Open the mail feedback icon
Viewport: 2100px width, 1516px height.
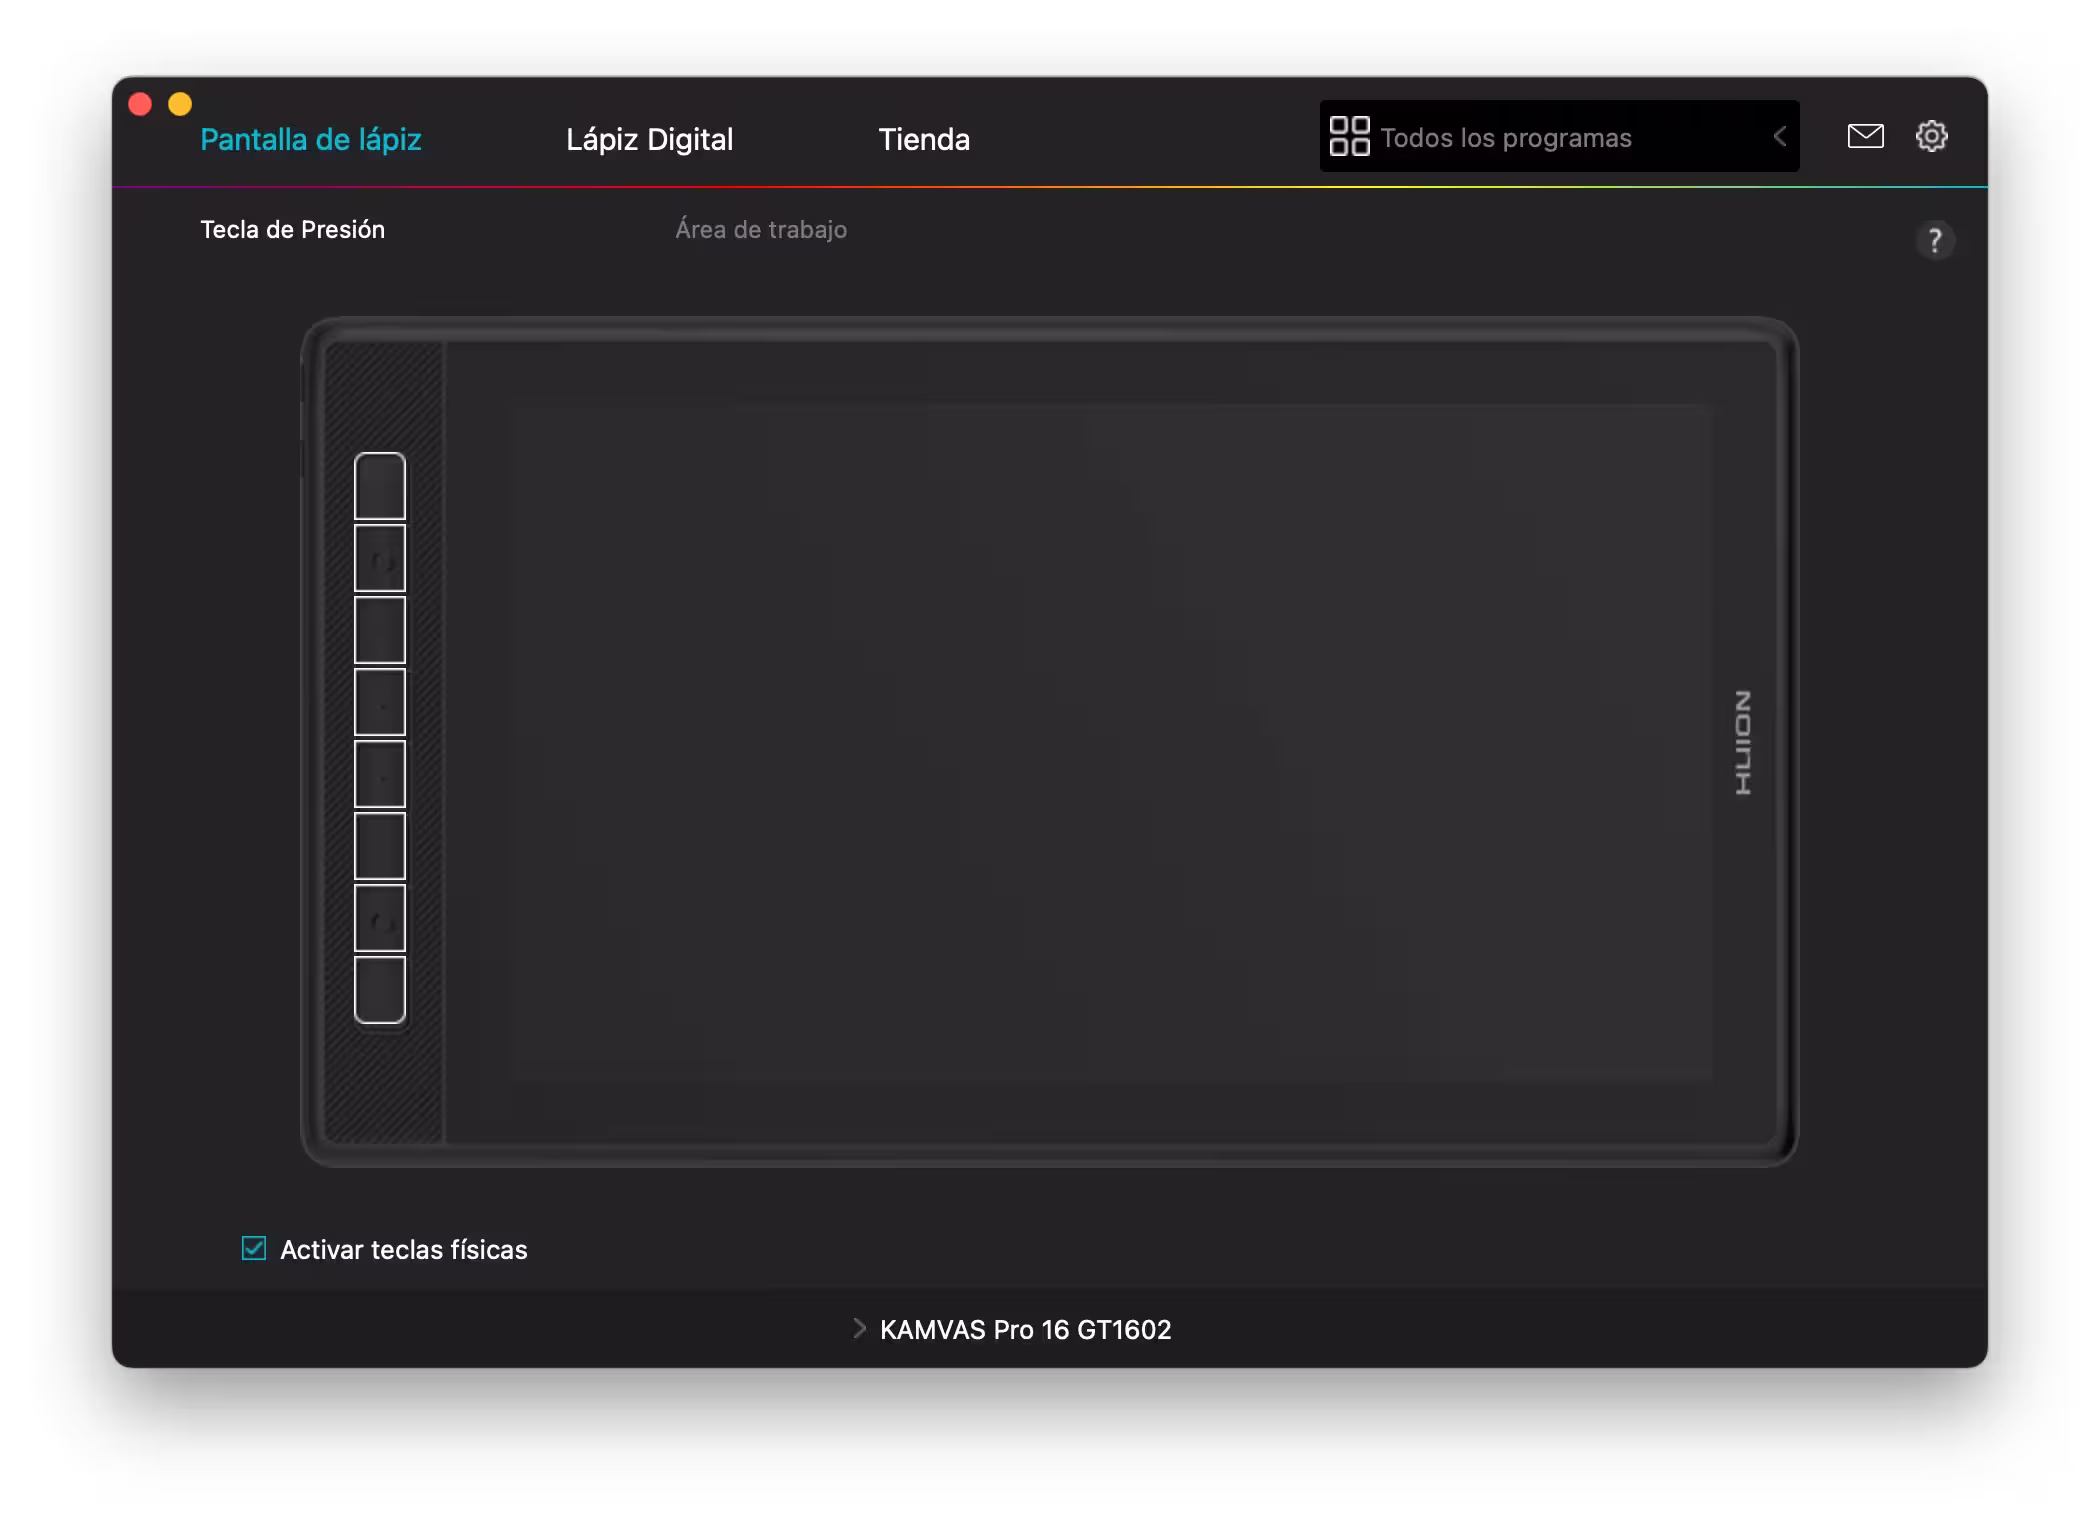pos(1865,136)
